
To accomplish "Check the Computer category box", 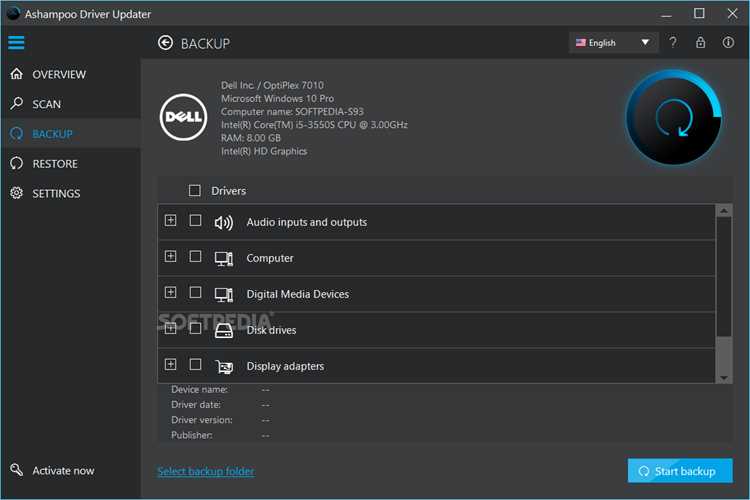I will (x=195, y=256).
